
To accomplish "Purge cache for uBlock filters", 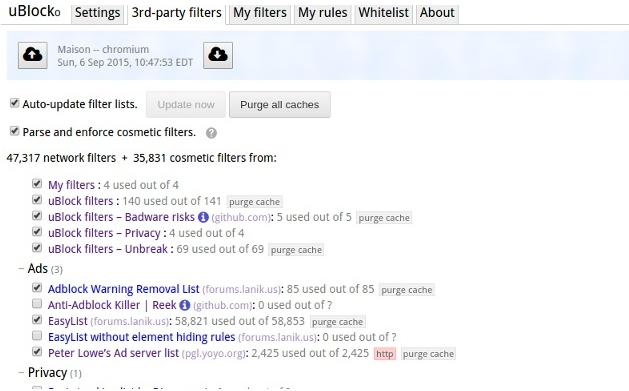I will click(254, 202).
